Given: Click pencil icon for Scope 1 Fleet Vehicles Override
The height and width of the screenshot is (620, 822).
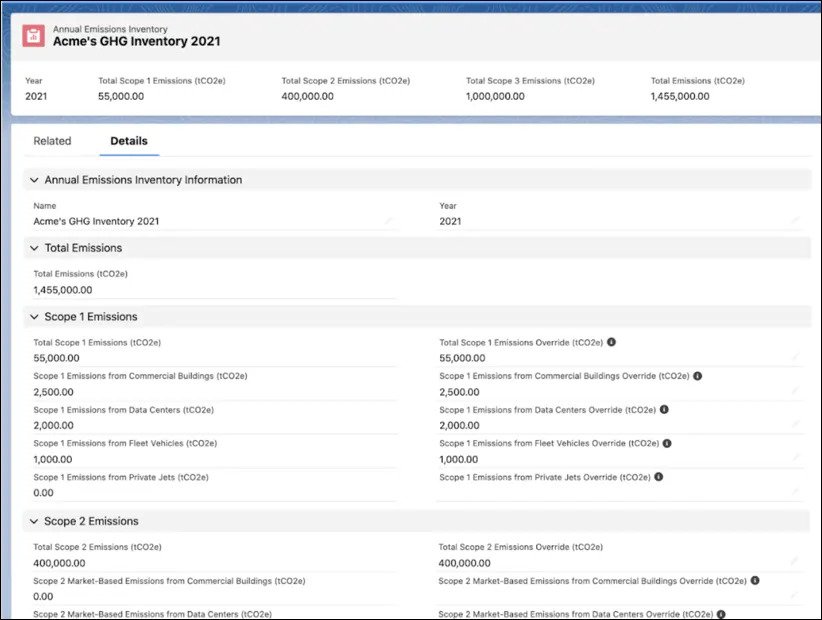Looking at the screenshot, I should (795, 459).
